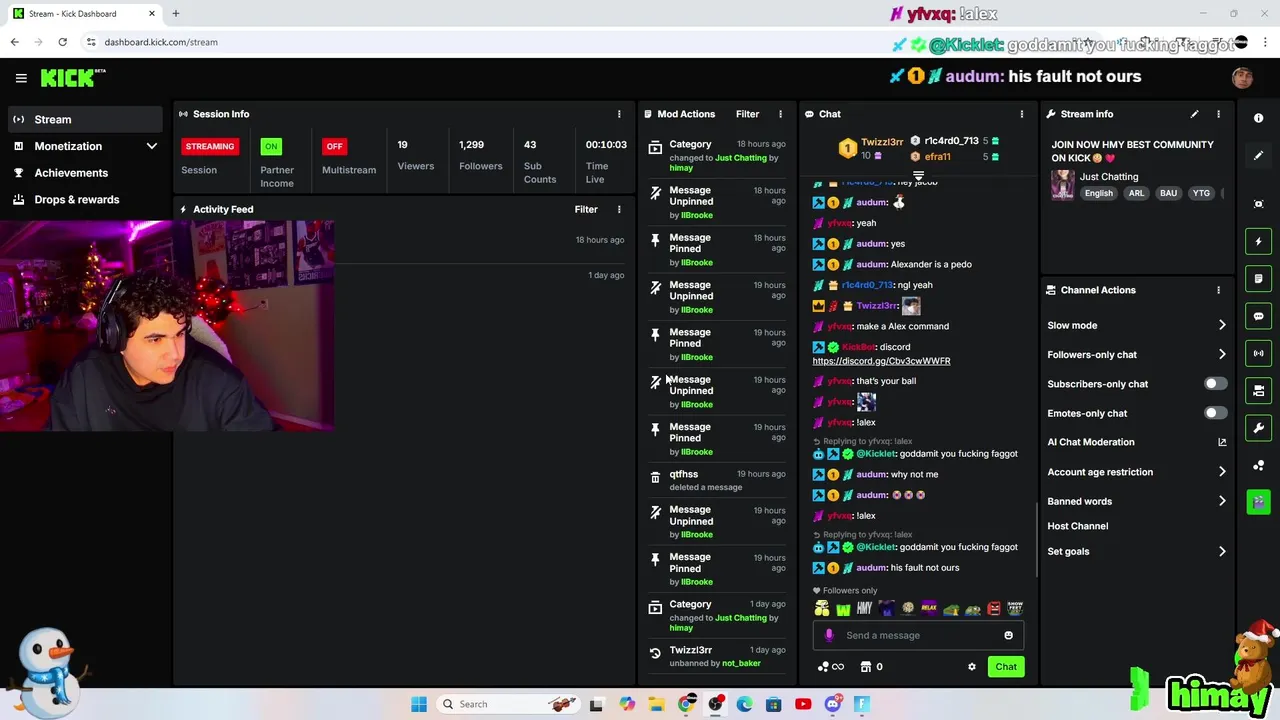Expand Account age restriction settings
The image size is (1280, 720).
[x=1222, y=472]
